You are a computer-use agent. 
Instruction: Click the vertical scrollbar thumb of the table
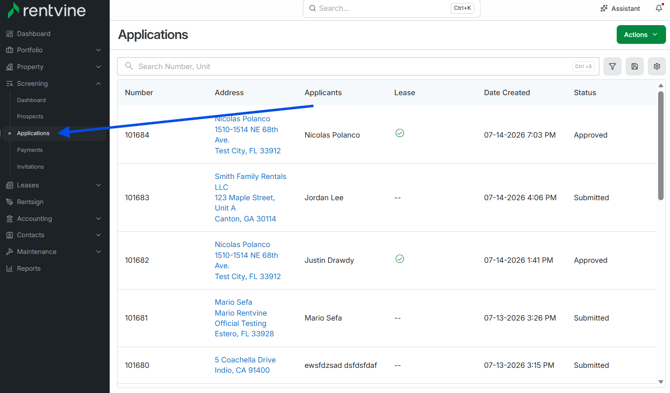661,145
